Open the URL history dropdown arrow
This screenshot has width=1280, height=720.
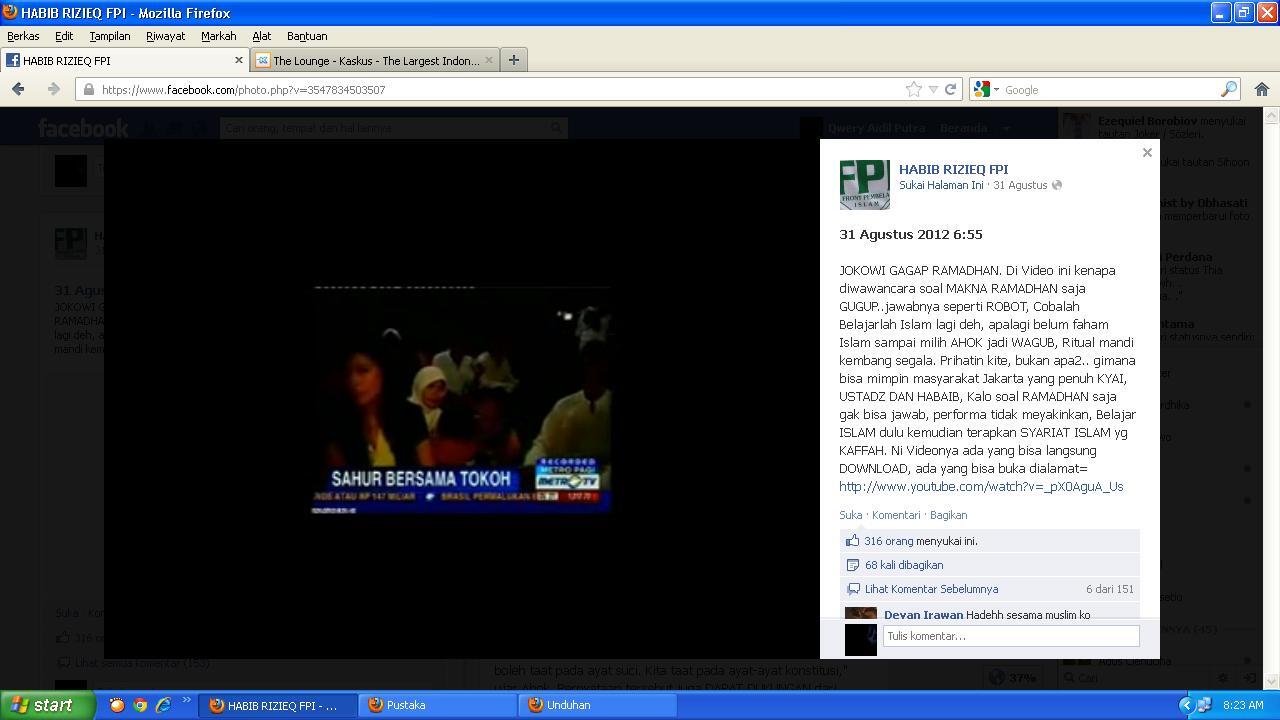point(933,89)
